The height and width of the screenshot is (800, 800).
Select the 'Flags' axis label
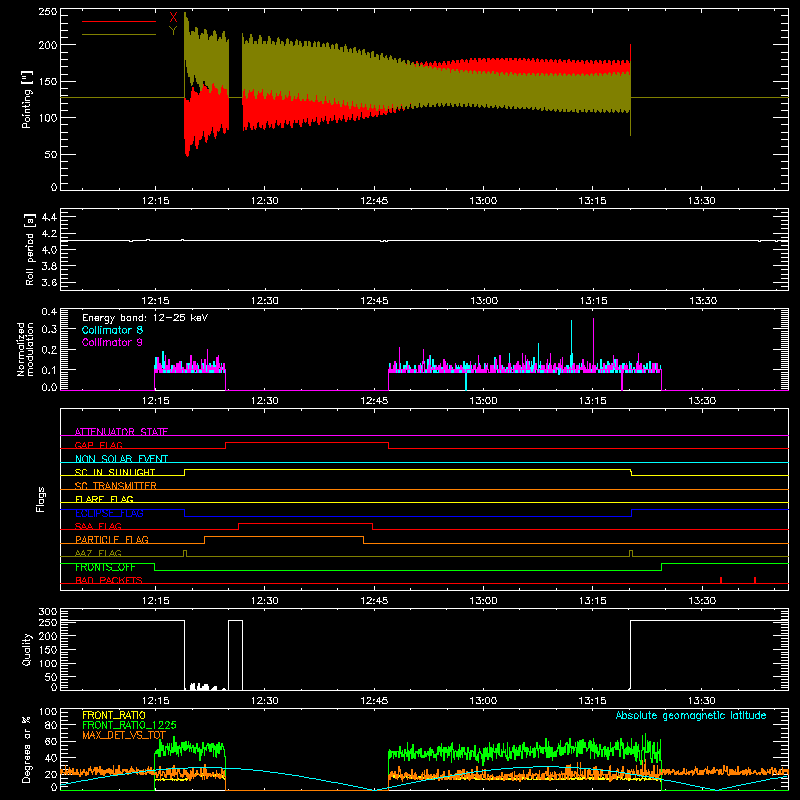click(x=40, y=499)
